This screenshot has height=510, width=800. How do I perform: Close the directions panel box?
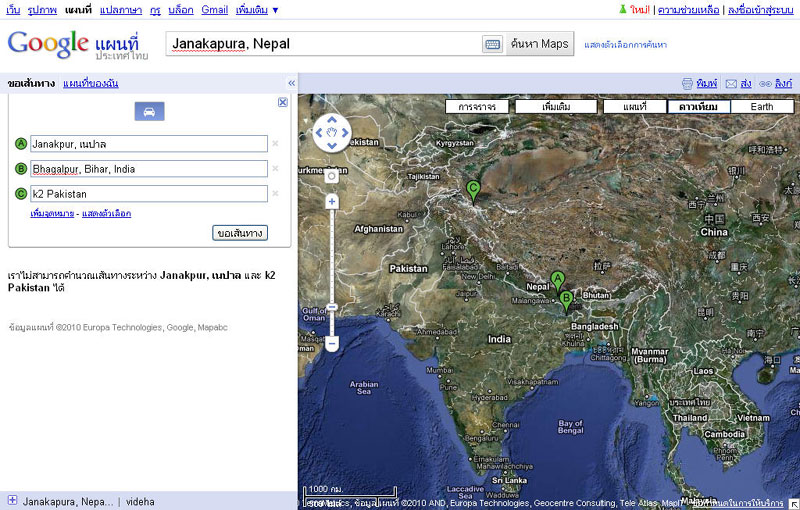(283, 102)
